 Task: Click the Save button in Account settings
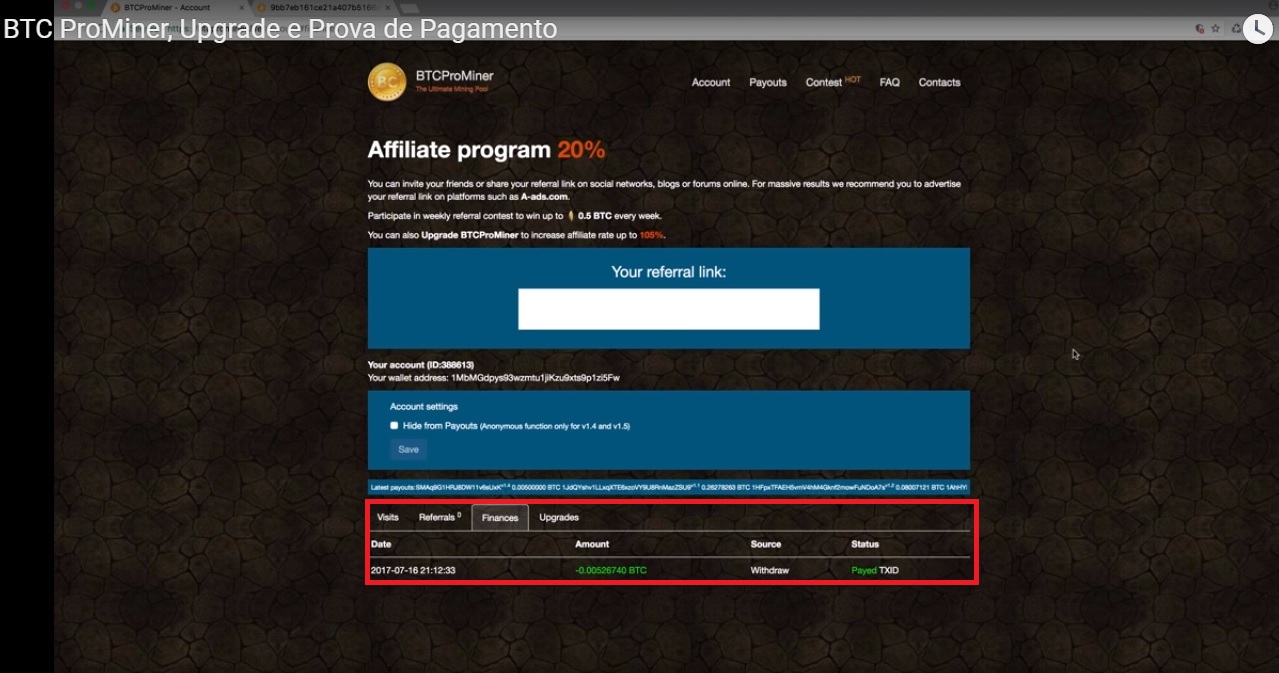tap(408, 449)
